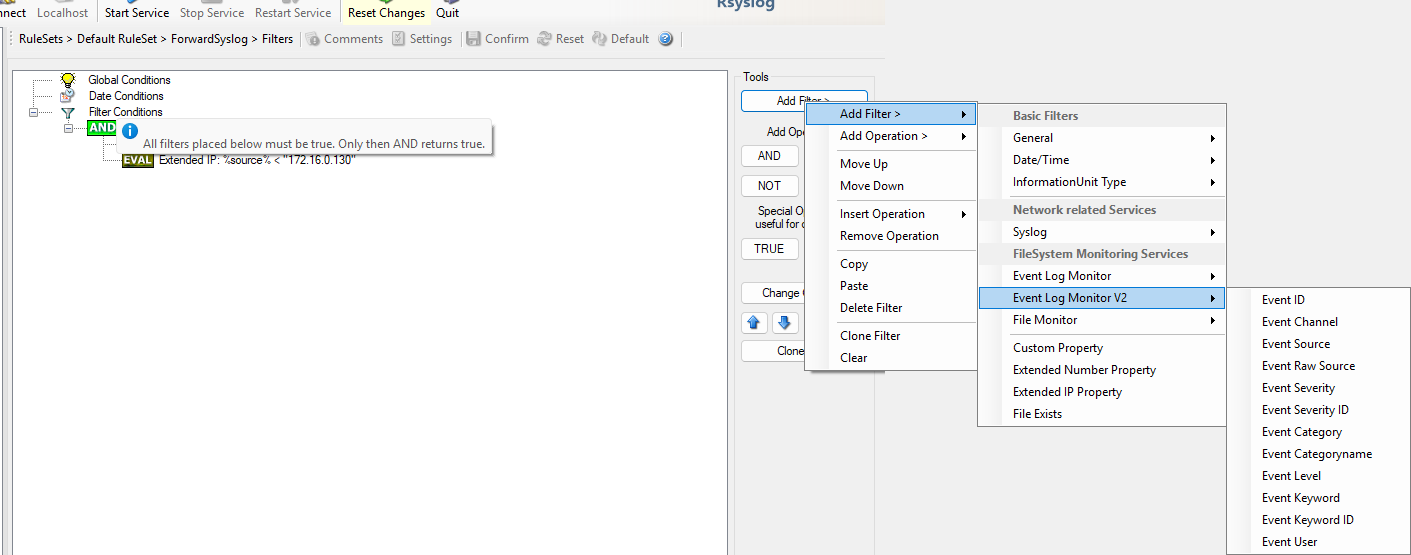Choose Move Up from the context menu
Image resolution: width=1411 pixels, height=555 pixels.
click(890, 164)
